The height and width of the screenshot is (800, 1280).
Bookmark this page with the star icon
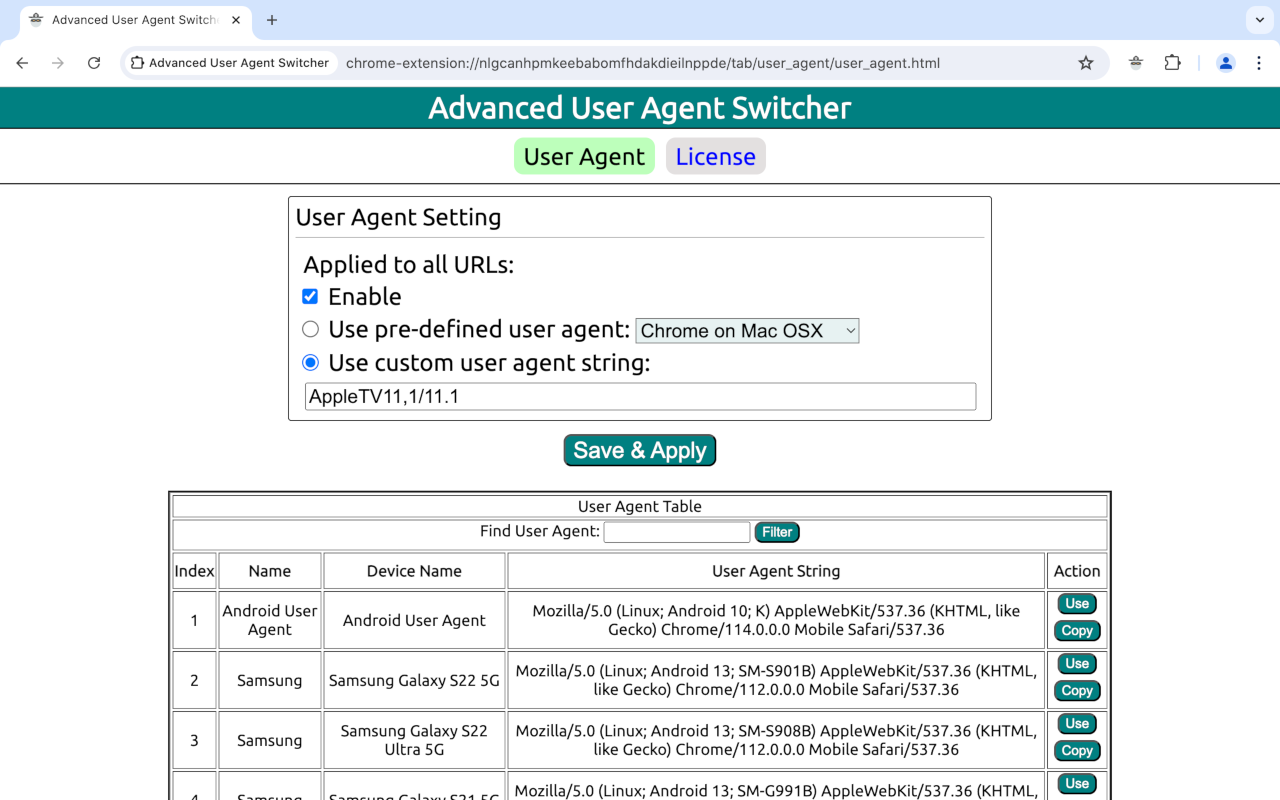[x=1086, y=62]
